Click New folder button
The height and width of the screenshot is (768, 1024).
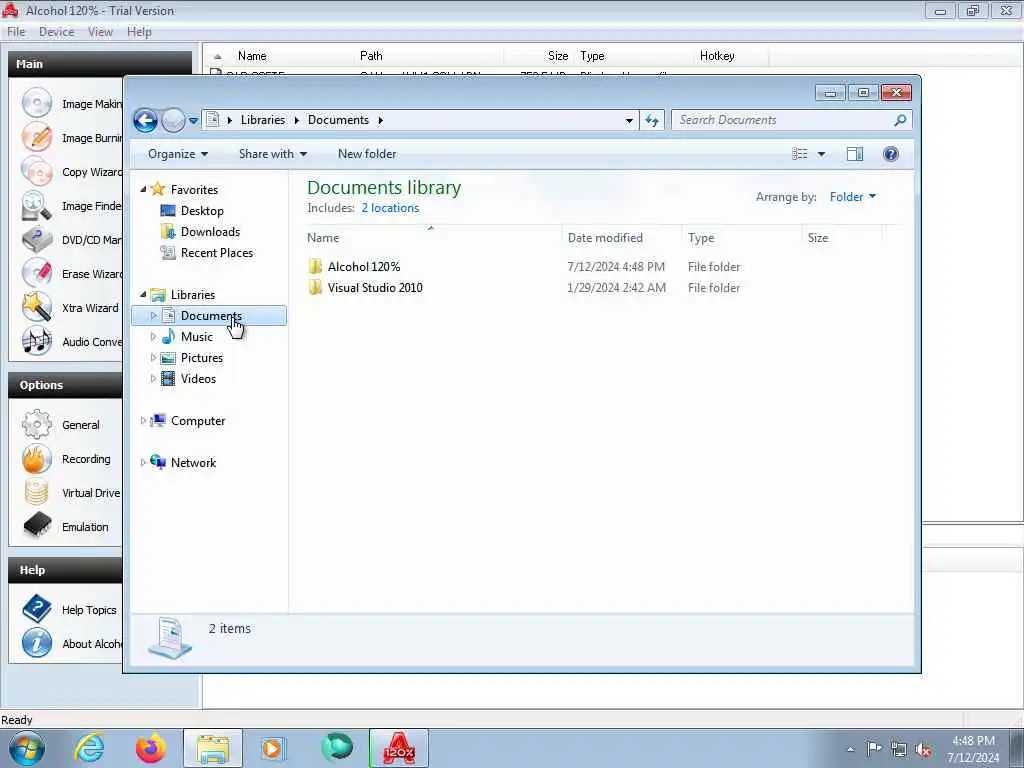366,154
